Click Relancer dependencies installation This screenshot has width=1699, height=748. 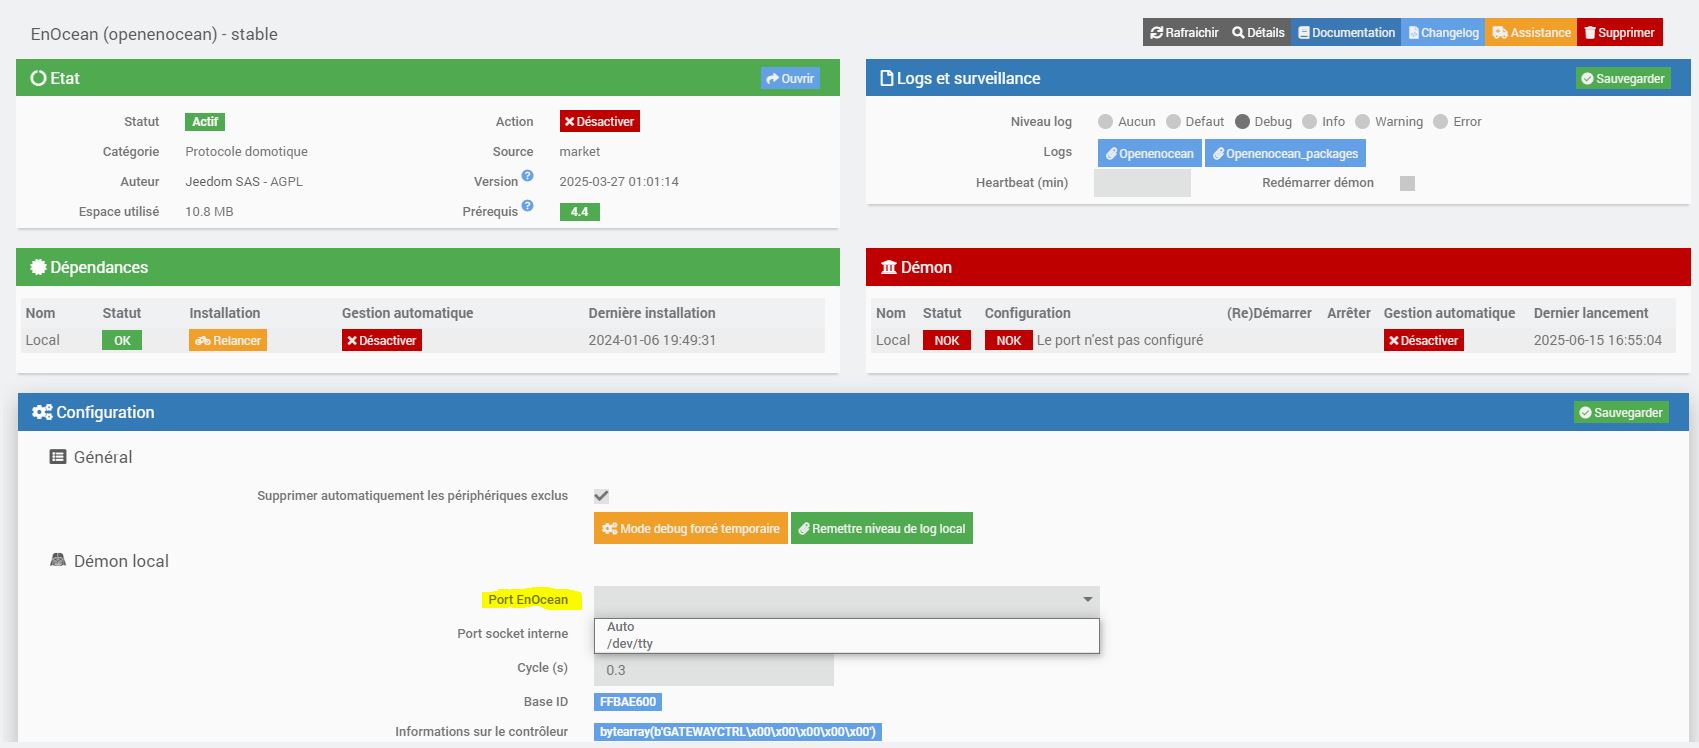click(x=228, y=341)
